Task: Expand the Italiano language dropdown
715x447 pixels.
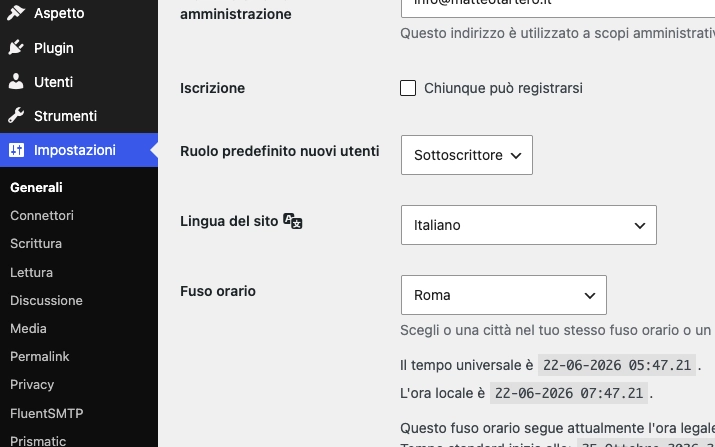Action: tap(528, 225)
